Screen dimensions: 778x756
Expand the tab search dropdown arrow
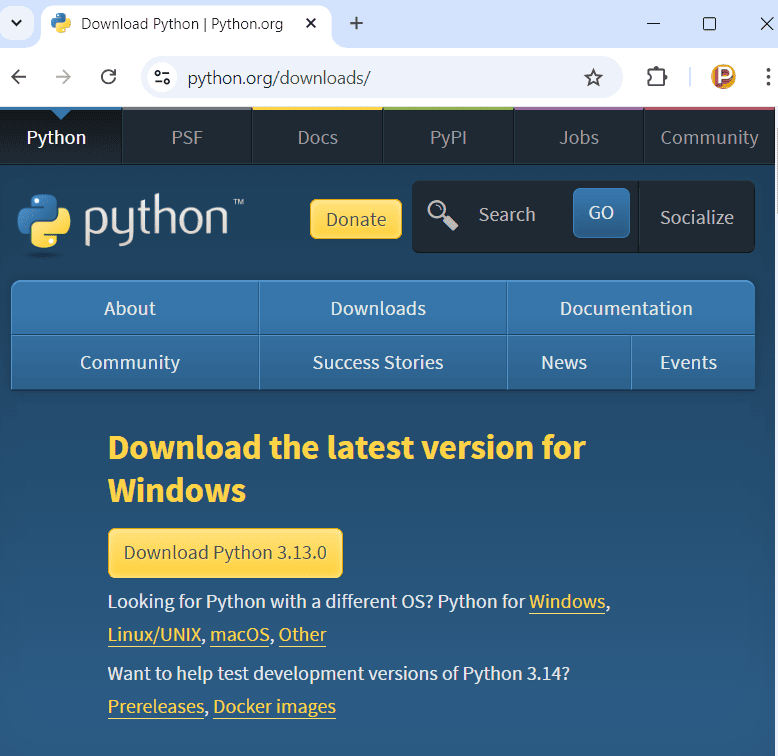pos(16,23)
